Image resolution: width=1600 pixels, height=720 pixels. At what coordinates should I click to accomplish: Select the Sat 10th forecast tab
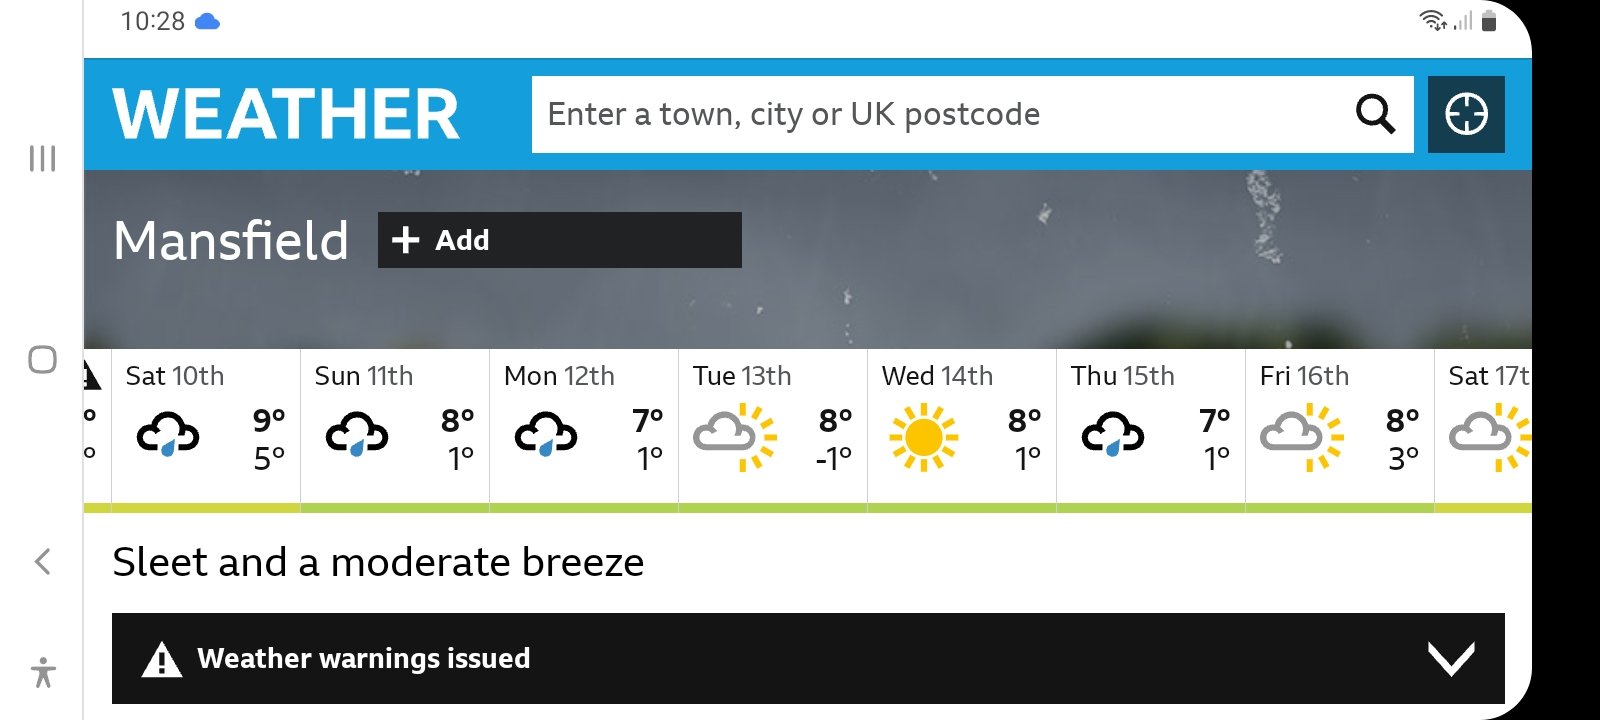pyautogui.click(x=206, y=430)
